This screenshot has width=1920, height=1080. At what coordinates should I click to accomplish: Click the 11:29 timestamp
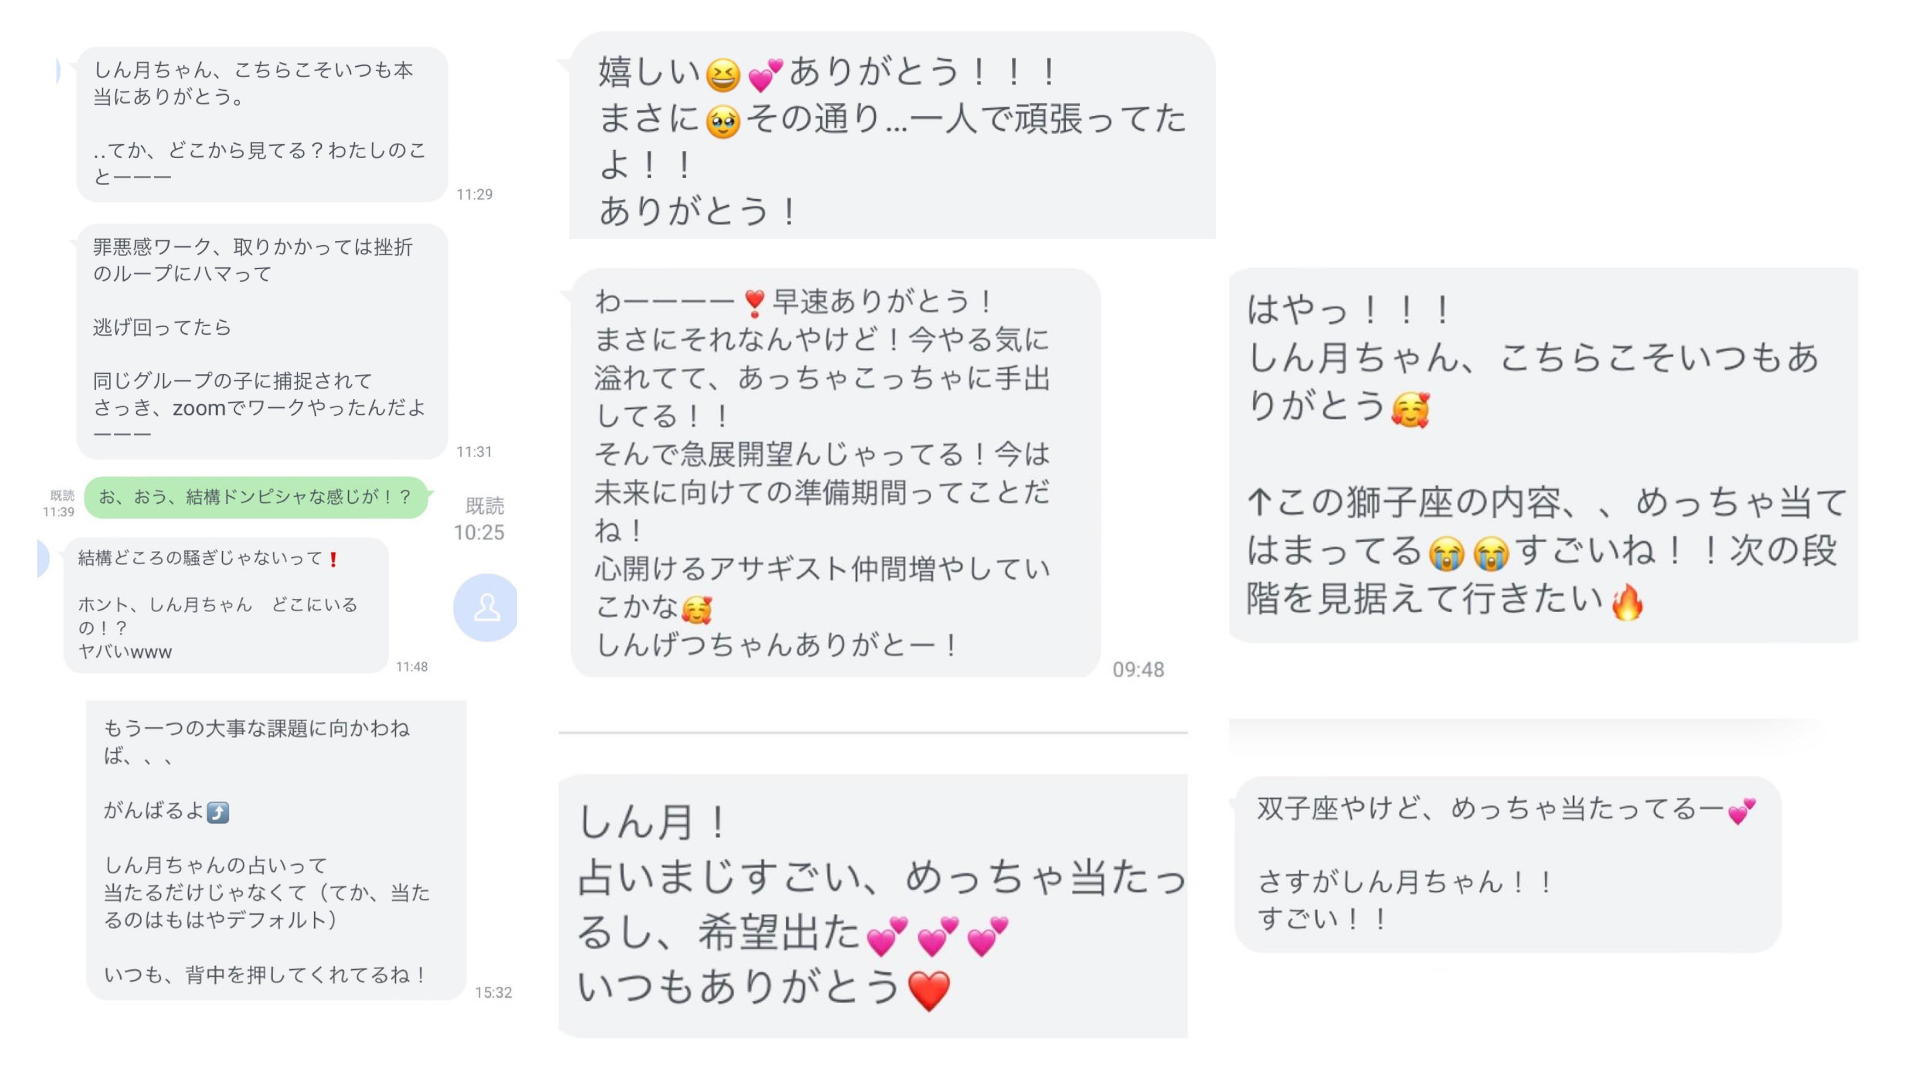click(x=474, y=194)
